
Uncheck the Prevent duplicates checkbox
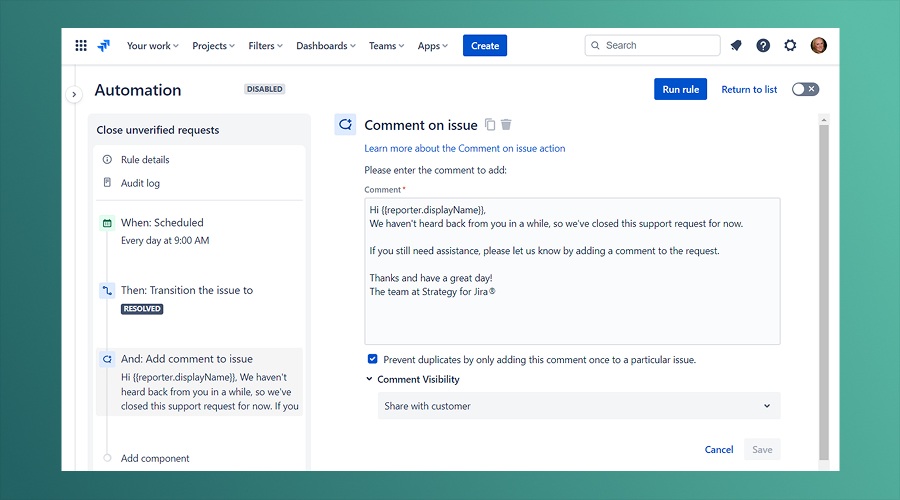point(373,359)
